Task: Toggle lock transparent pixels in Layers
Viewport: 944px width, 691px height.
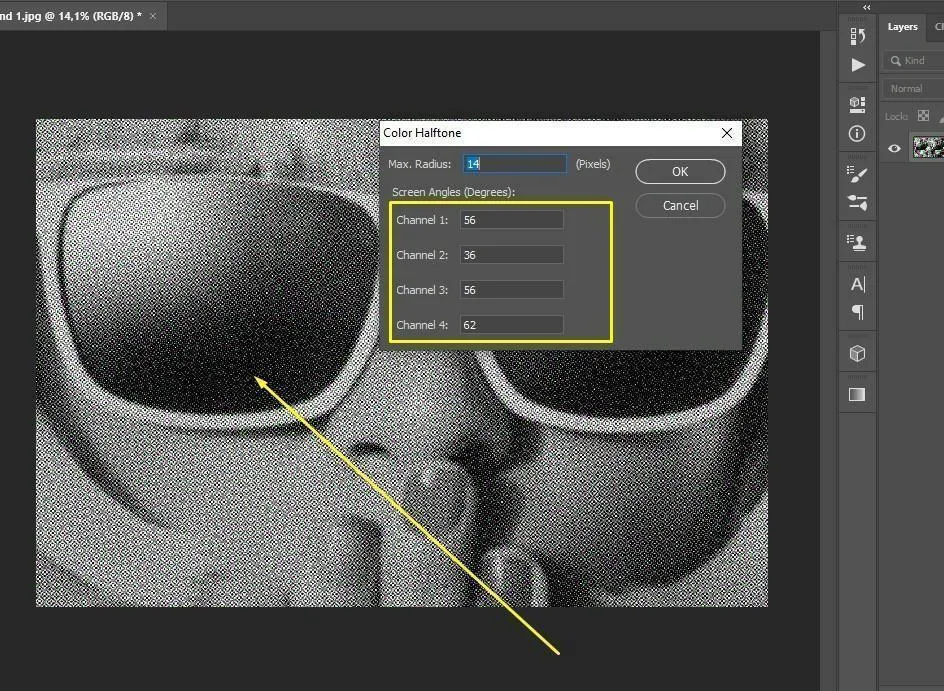Action: 923,116
